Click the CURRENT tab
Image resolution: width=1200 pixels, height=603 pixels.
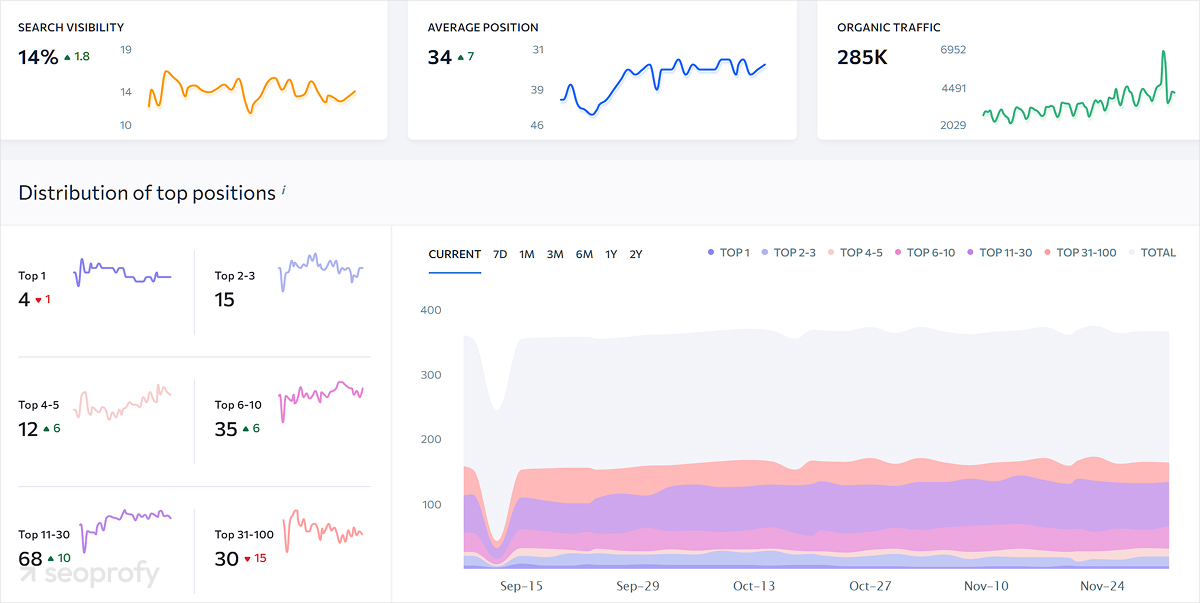(x=454, y=254)
